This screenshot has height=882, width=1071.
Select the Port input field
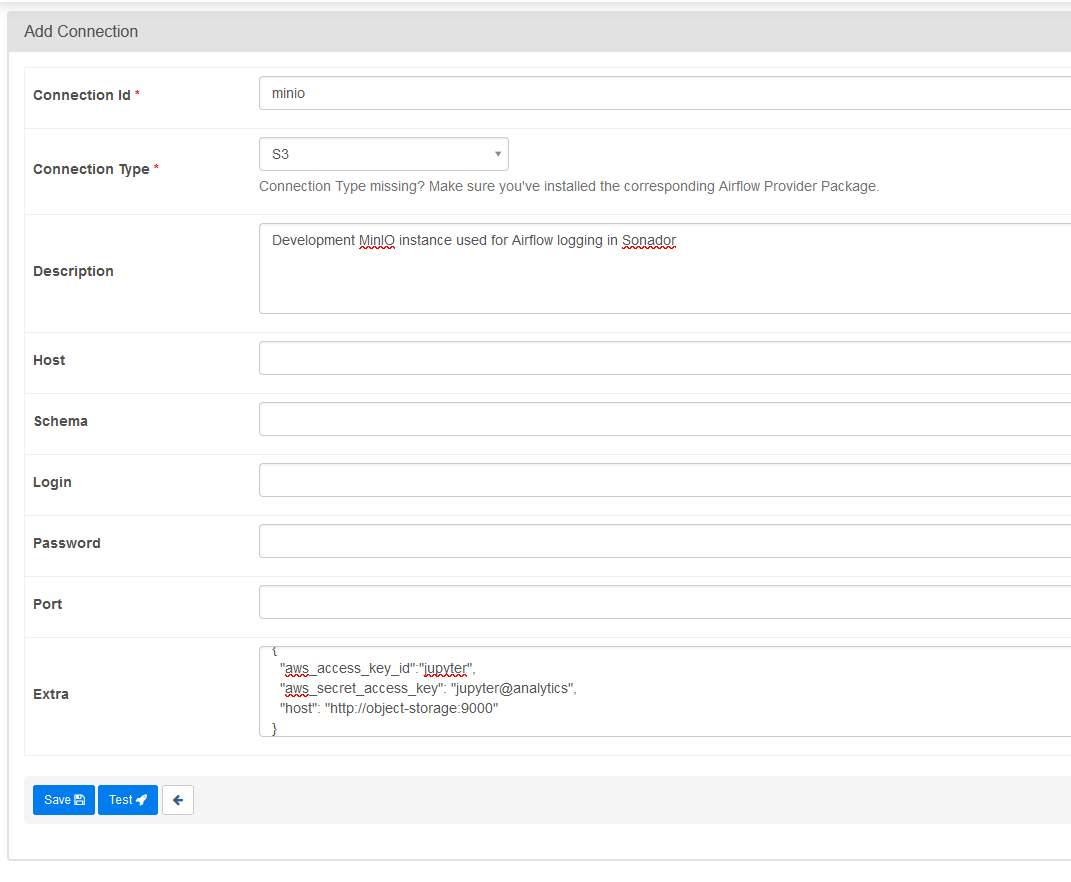(x=600, y=601)
